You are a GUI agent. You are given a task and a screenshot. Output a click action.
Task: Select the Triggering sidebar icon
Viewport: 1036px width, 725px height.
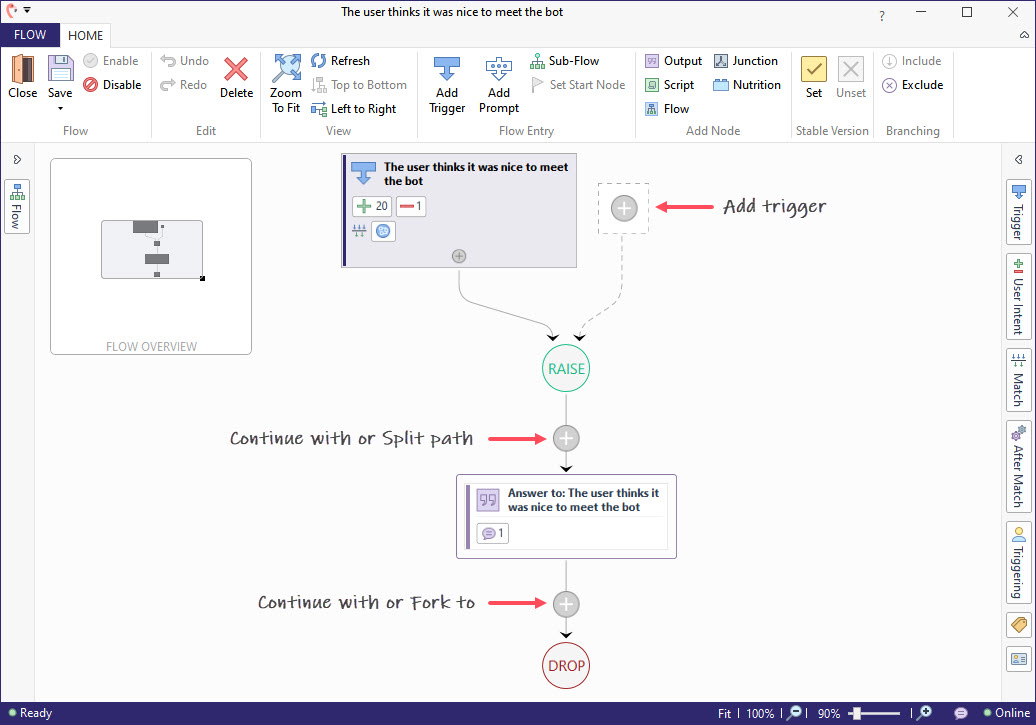[x=1020, y=560]
